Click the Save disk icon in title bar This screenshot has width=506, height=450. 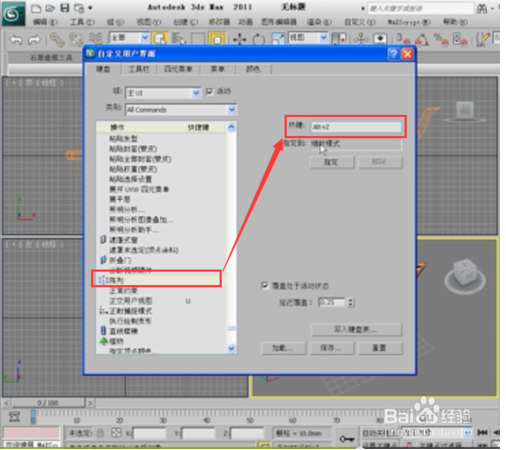[x=65, y=8]
